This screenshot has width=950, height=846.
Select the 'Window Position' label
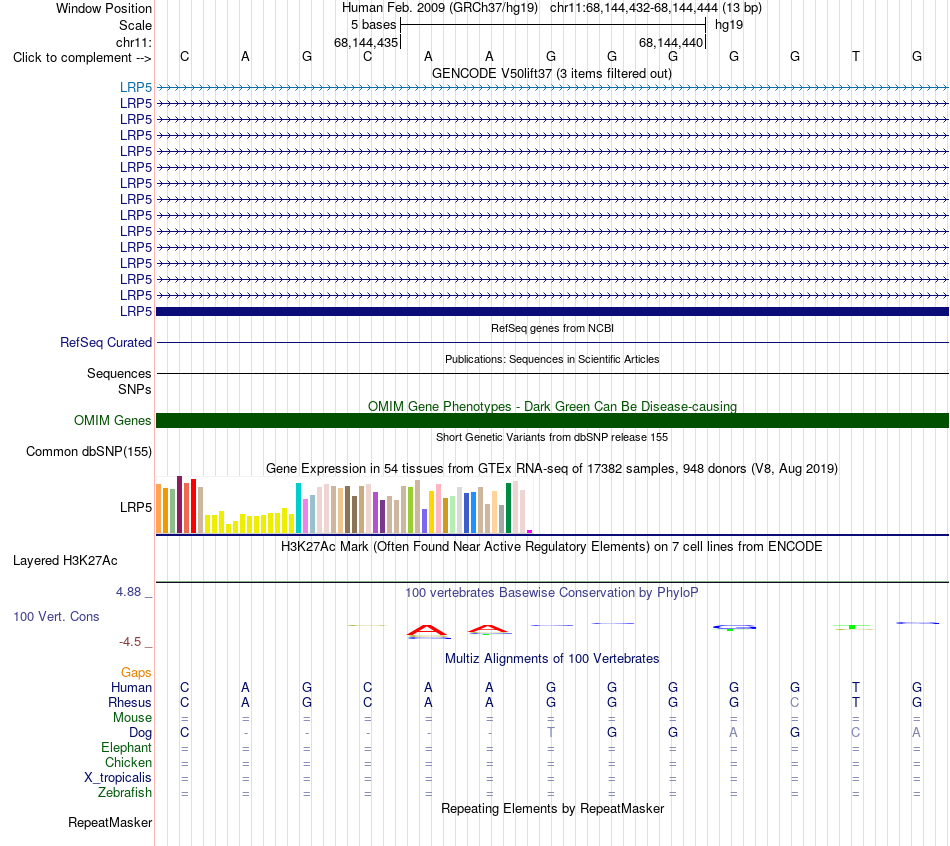pos(104,8)
